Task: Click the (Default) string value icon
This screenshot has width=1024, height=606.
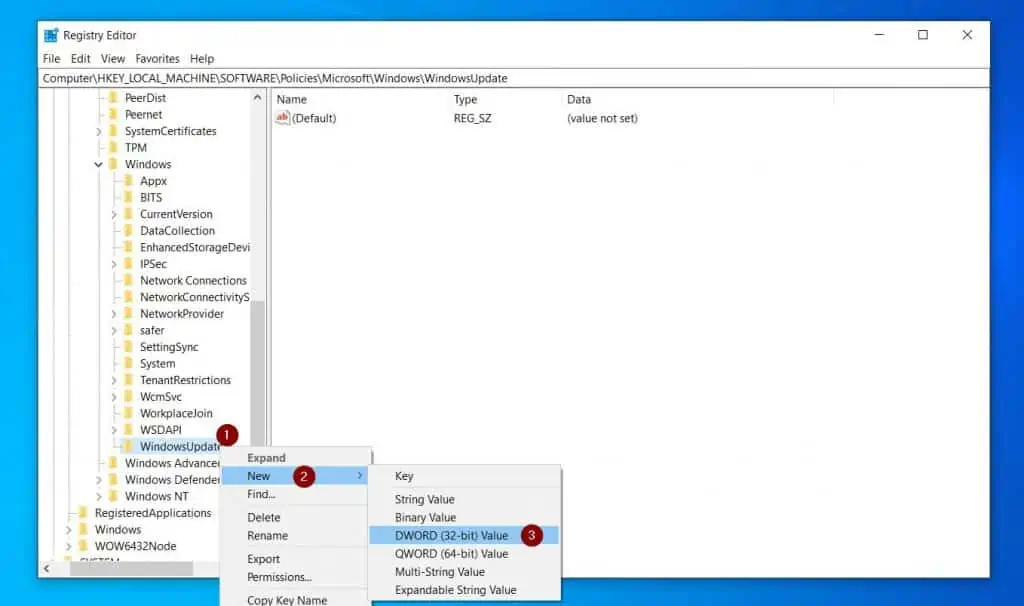Action: (282, 118)
